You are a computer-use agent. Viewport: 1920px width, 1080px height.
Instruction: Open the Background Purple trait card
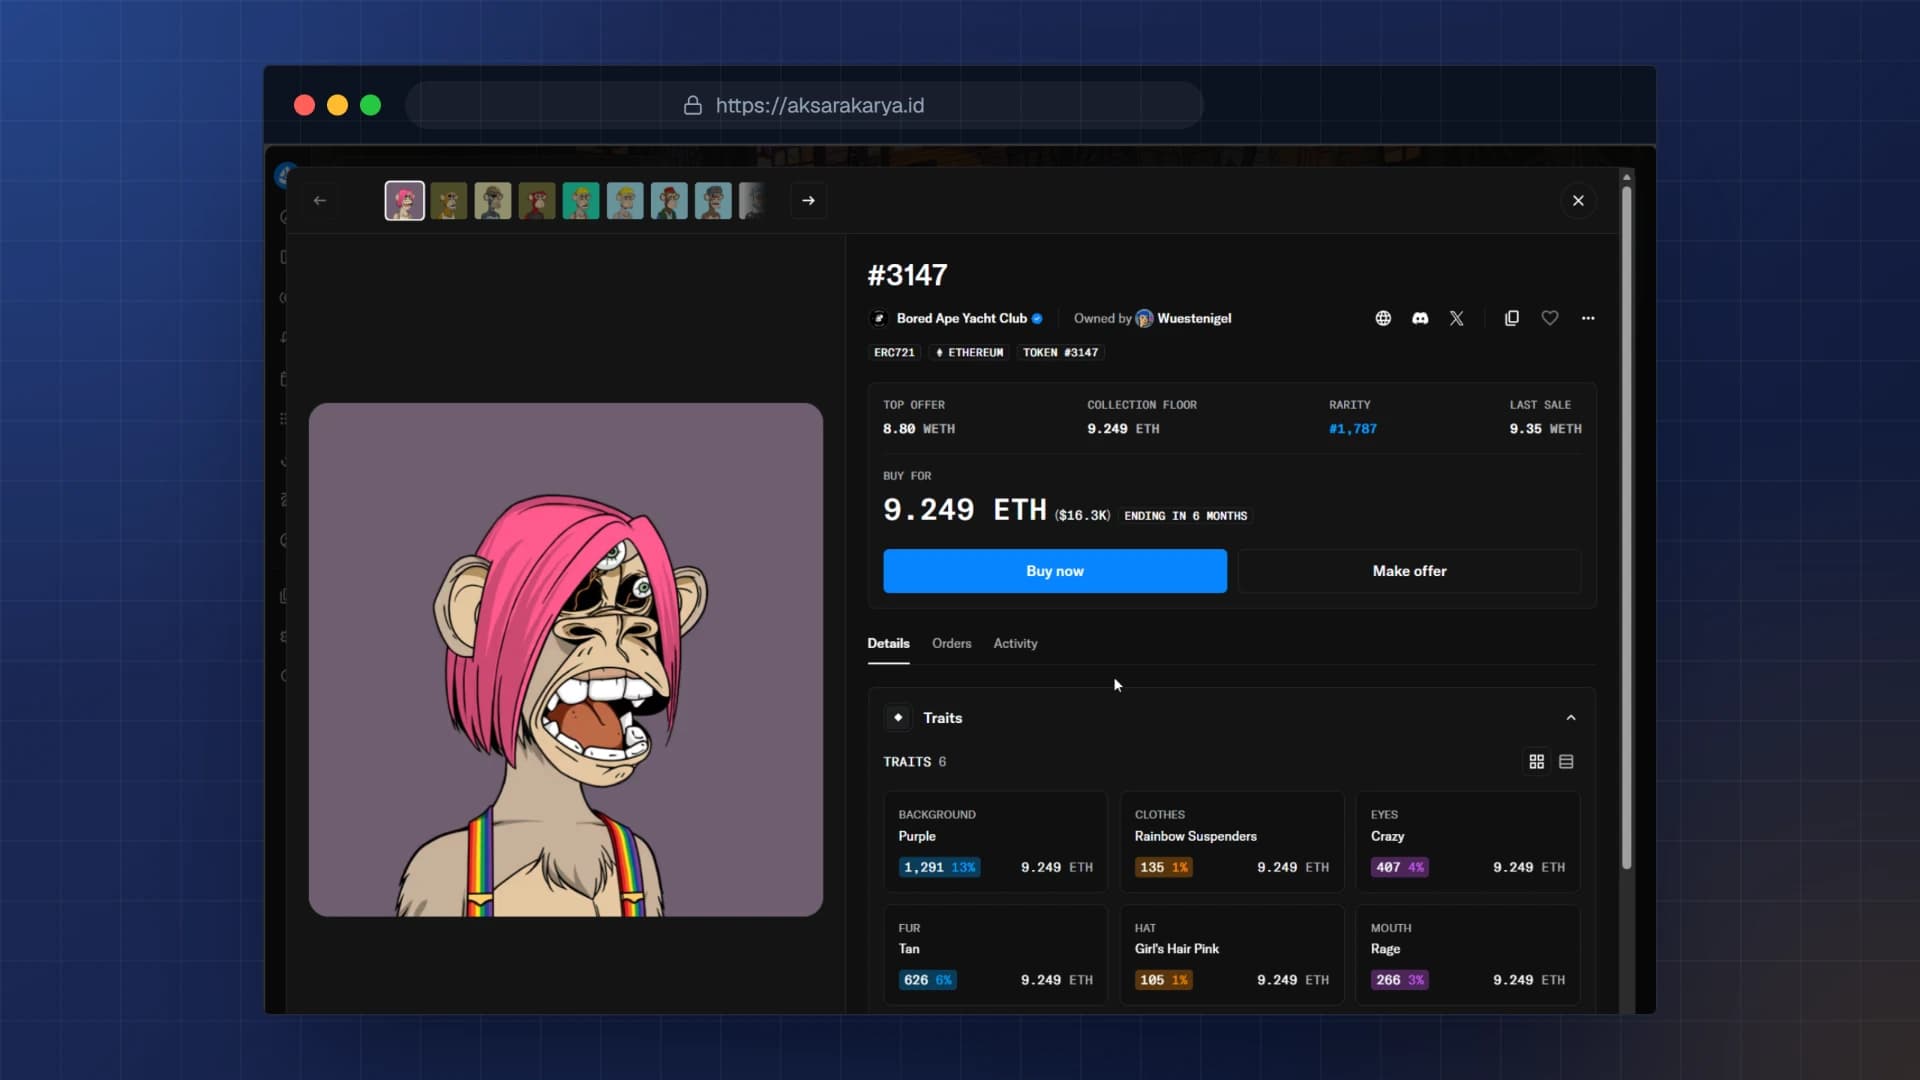pos(995,841)
